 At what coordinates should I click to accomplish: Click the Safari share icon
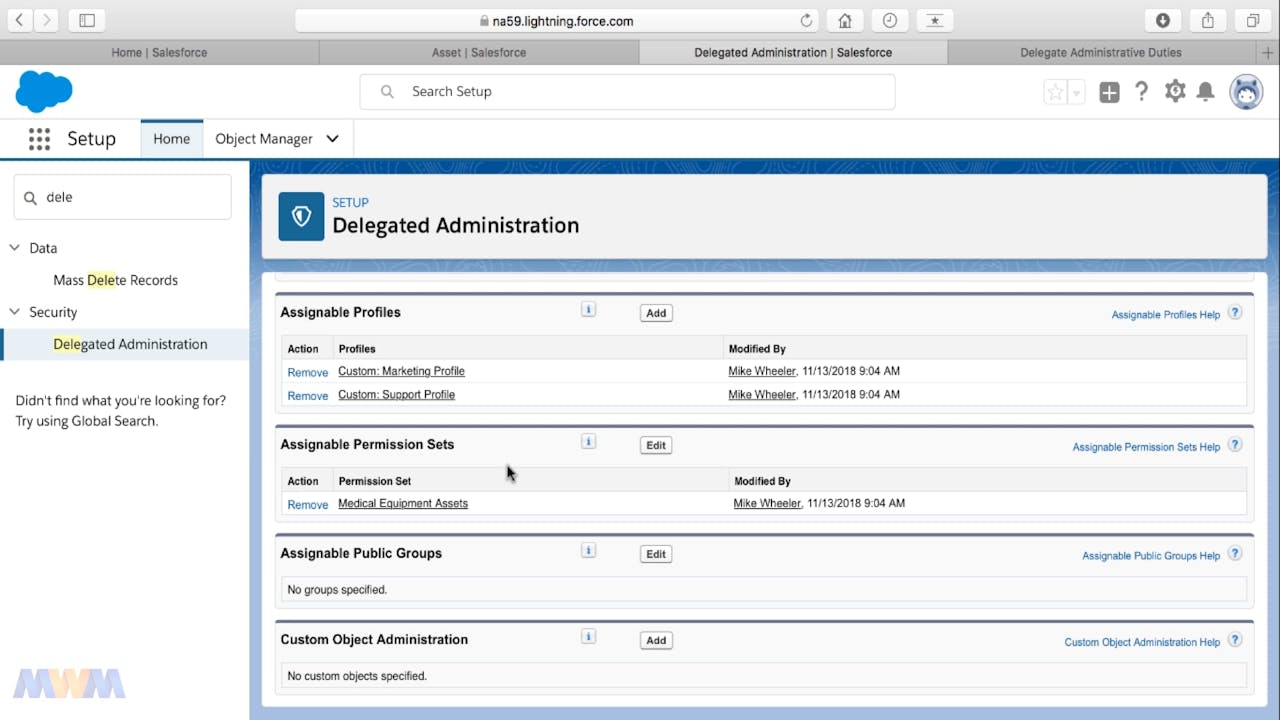tap(1208, 20)
